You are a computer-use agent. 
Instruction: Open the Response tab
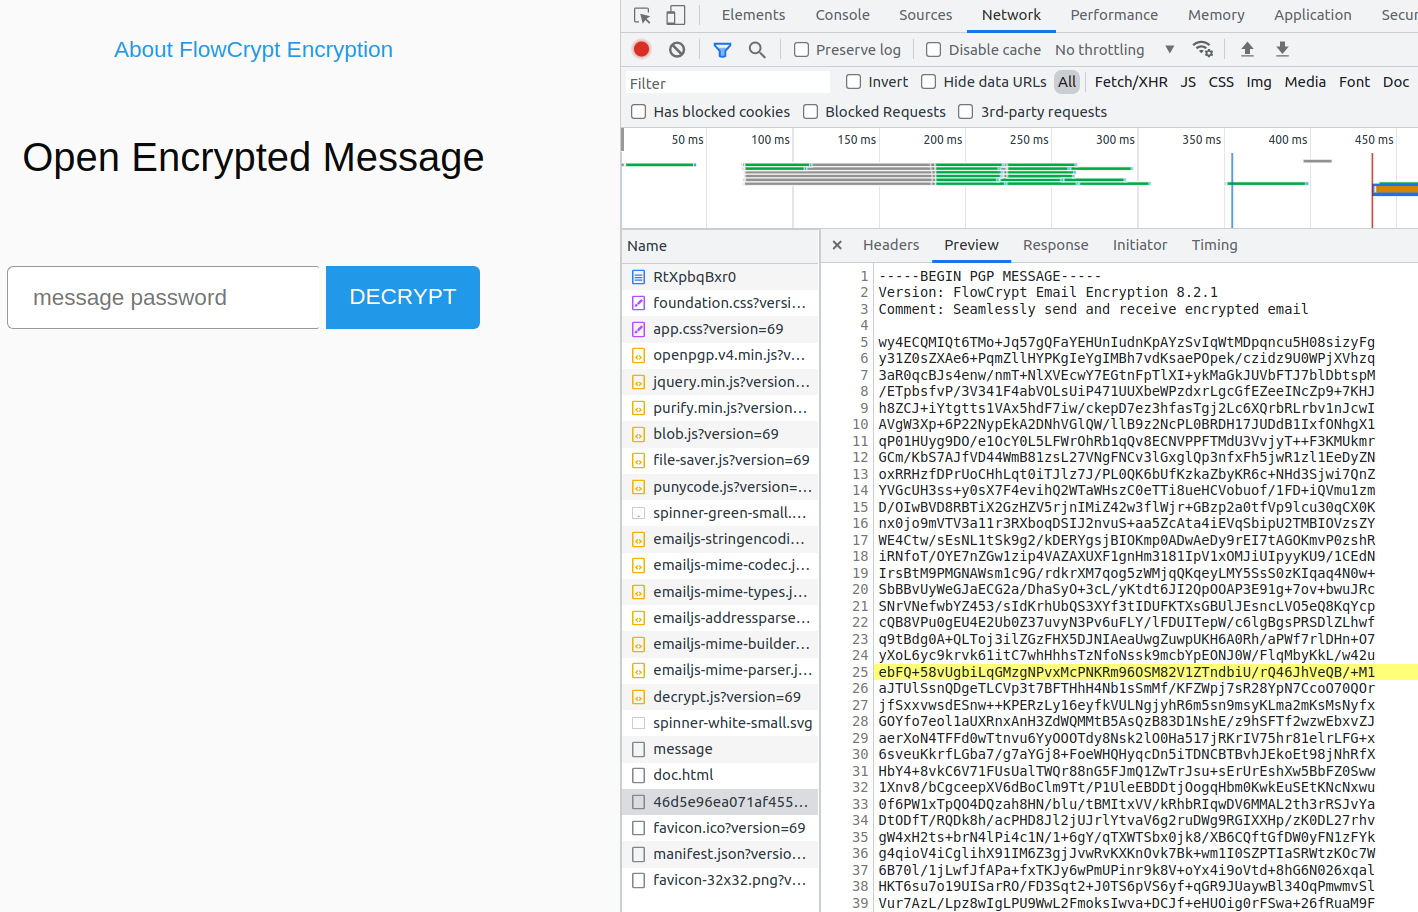click(1055, 245)
